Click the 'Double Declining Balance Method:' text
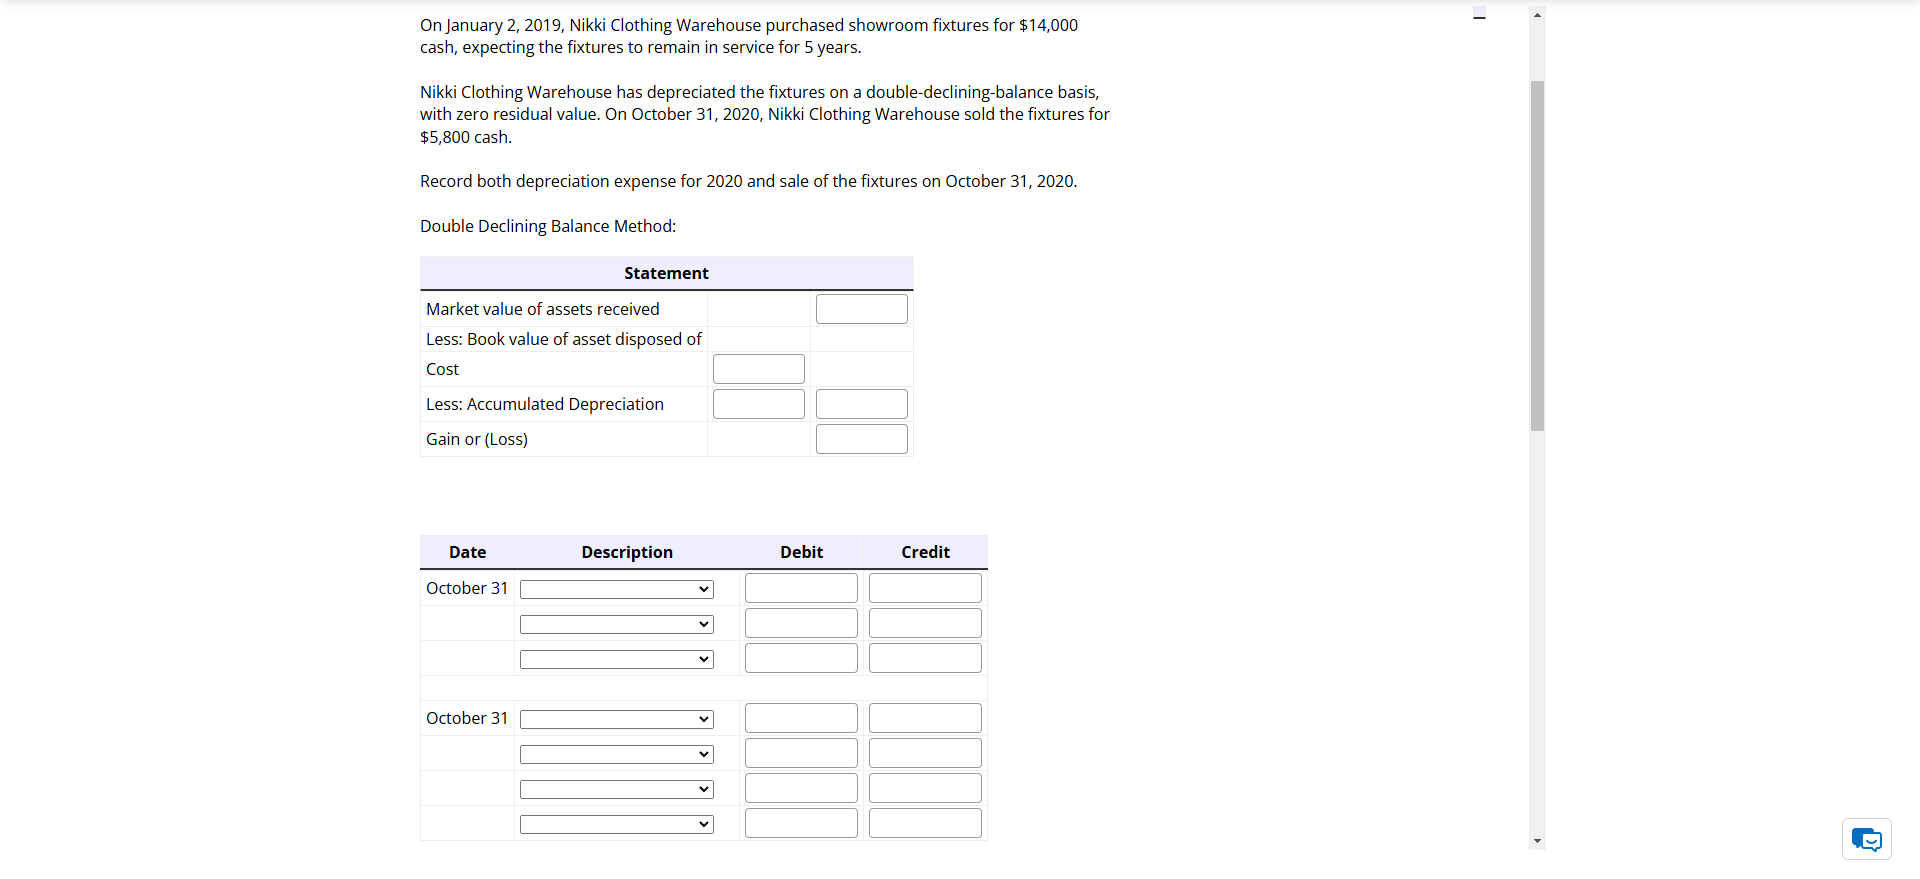This screenshot has height=879, width=1920. 548,226
